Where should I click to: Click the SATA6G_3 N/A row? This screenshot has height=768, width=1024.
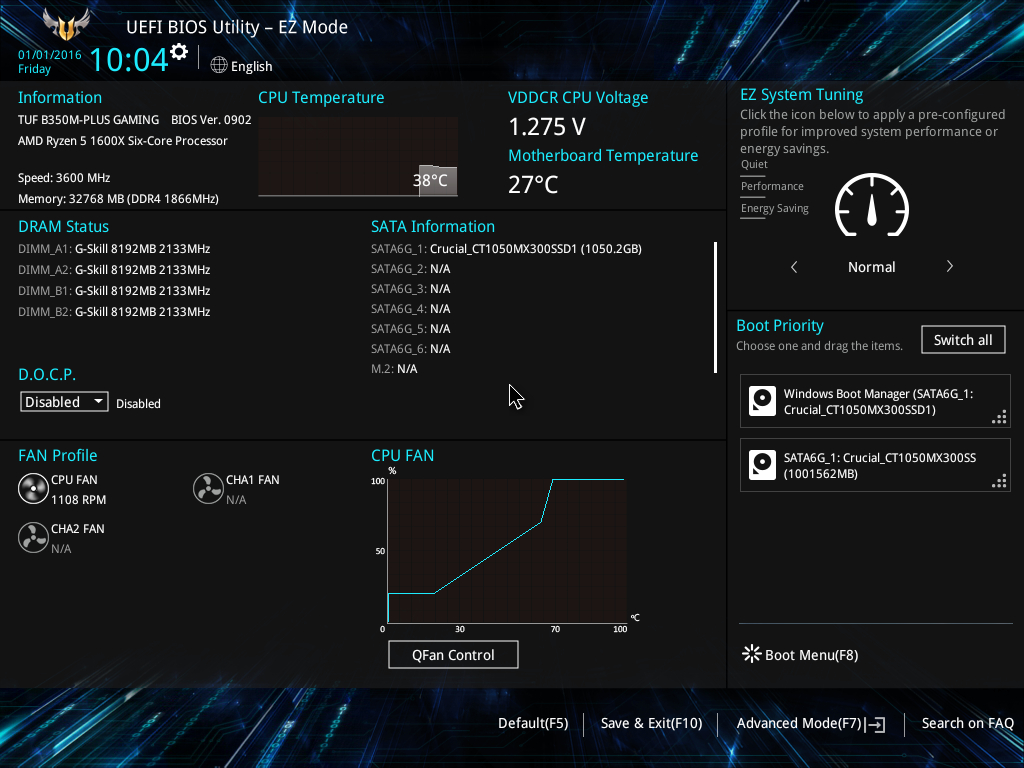411,289
